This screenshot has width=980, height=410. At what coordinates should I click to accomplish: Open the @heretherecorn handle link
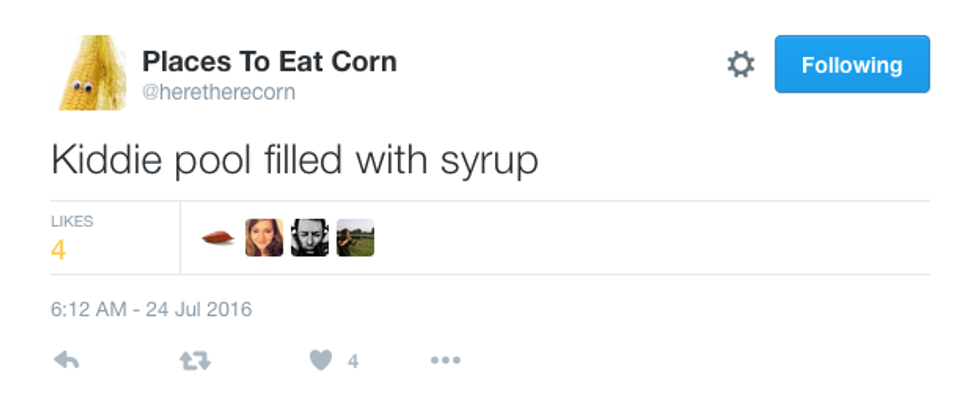(218, 92)
